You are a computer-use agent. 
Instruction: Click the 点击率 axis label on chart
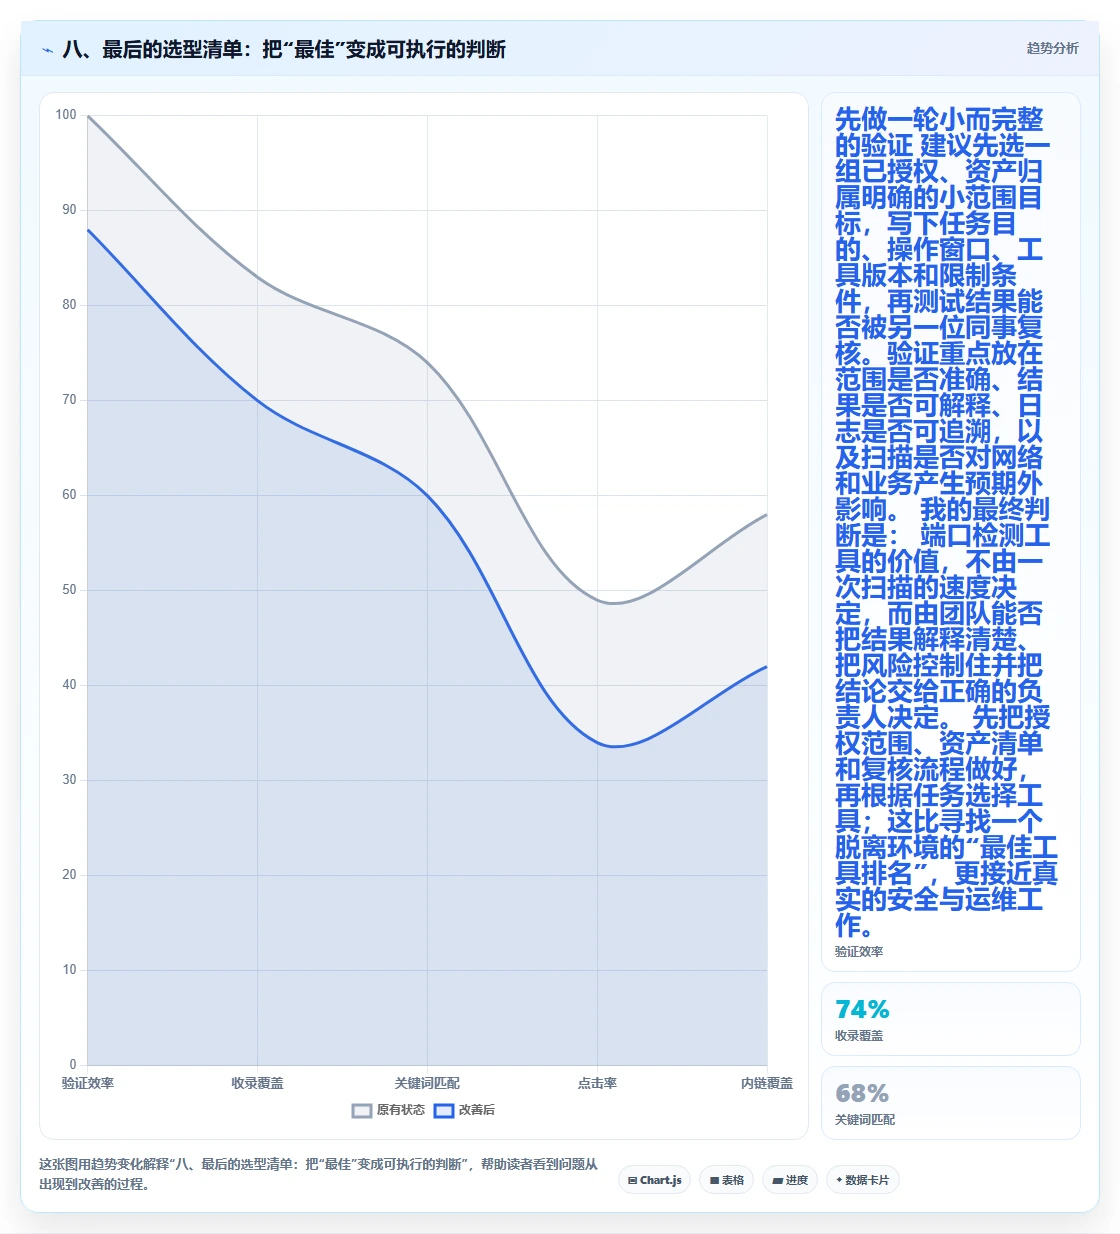pos(597,1083)
